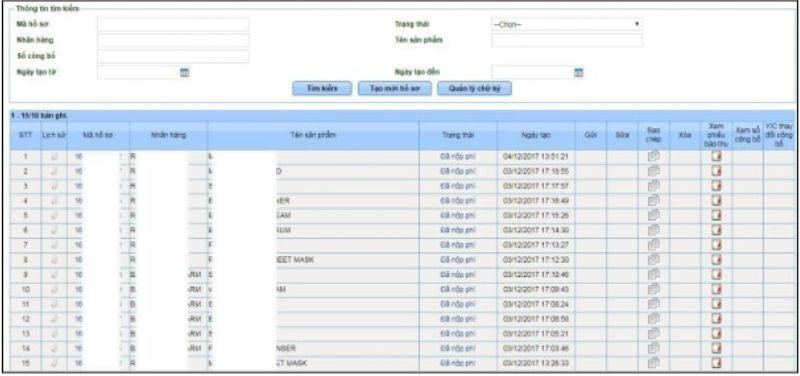800x376 pixels.
Task: Select Đã nộp phí status in row 8
Action: point(458,260)
